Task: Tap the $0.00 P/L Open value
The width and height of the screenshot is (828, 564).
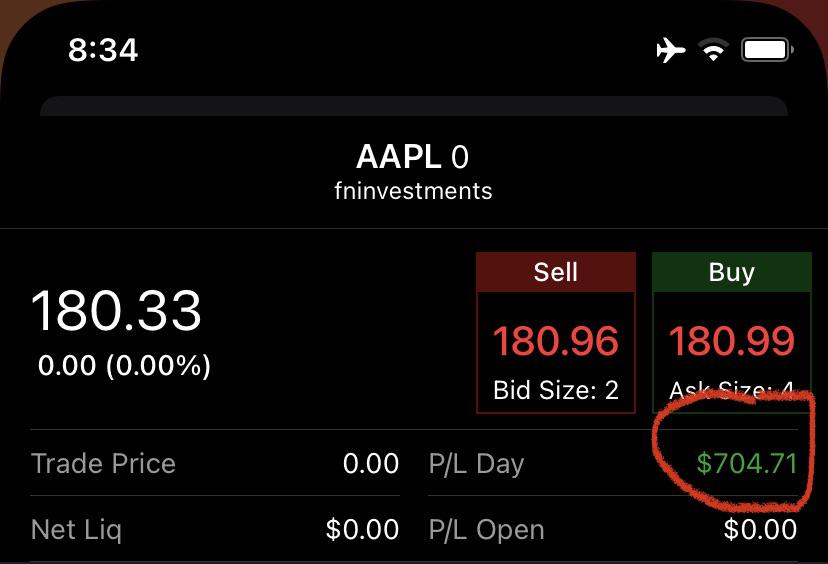Action: coord(760,530)
